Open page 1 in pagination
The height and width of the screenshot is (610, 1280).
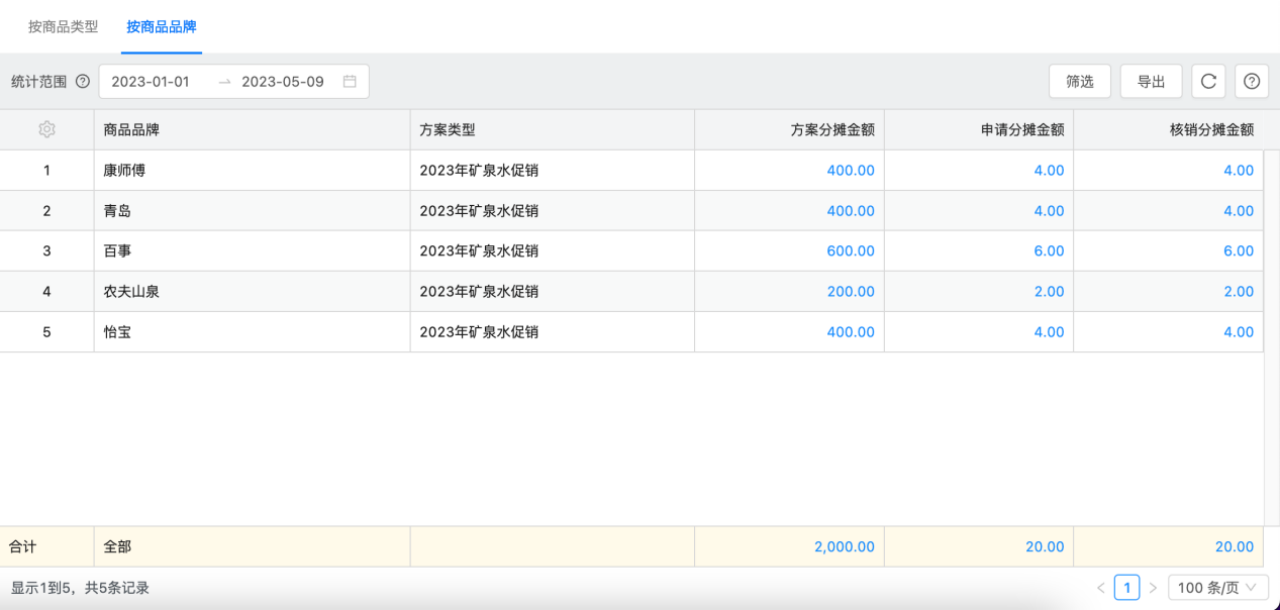coord(1127,588)
